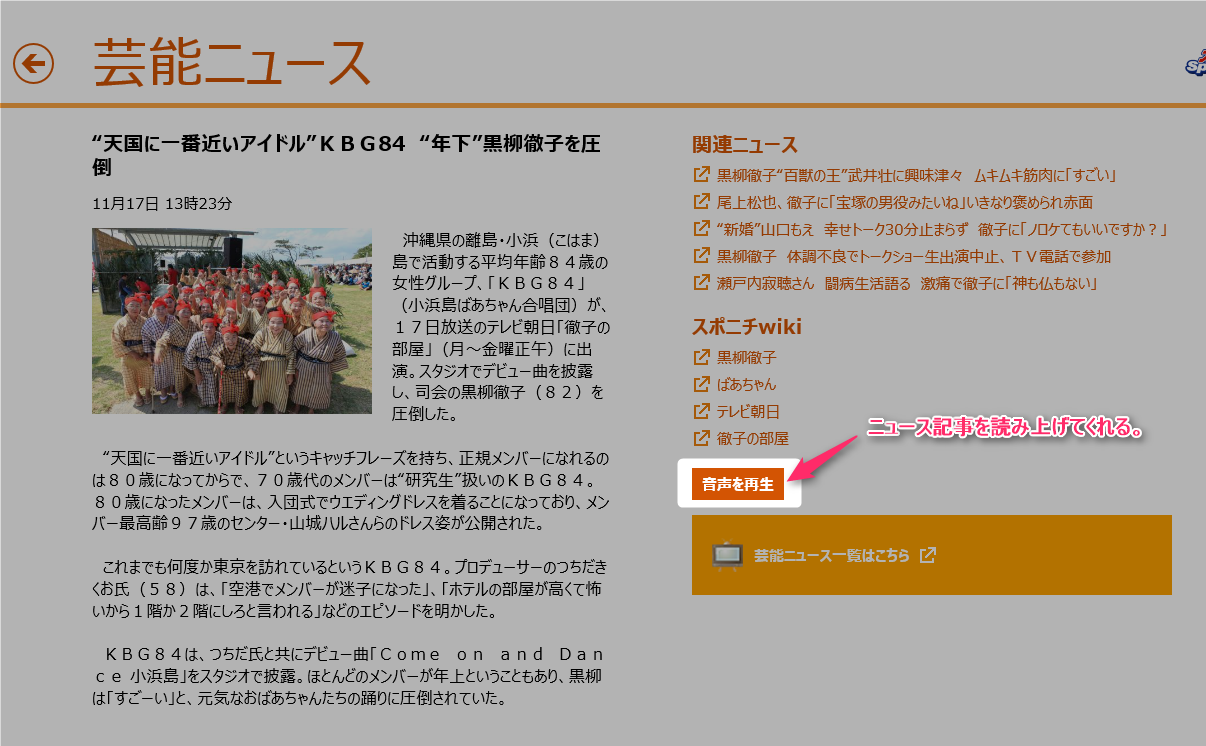Click the KBG84 group photo thumbnail
This screenshot has height=746, width=1206.
(x=232, y=321)
